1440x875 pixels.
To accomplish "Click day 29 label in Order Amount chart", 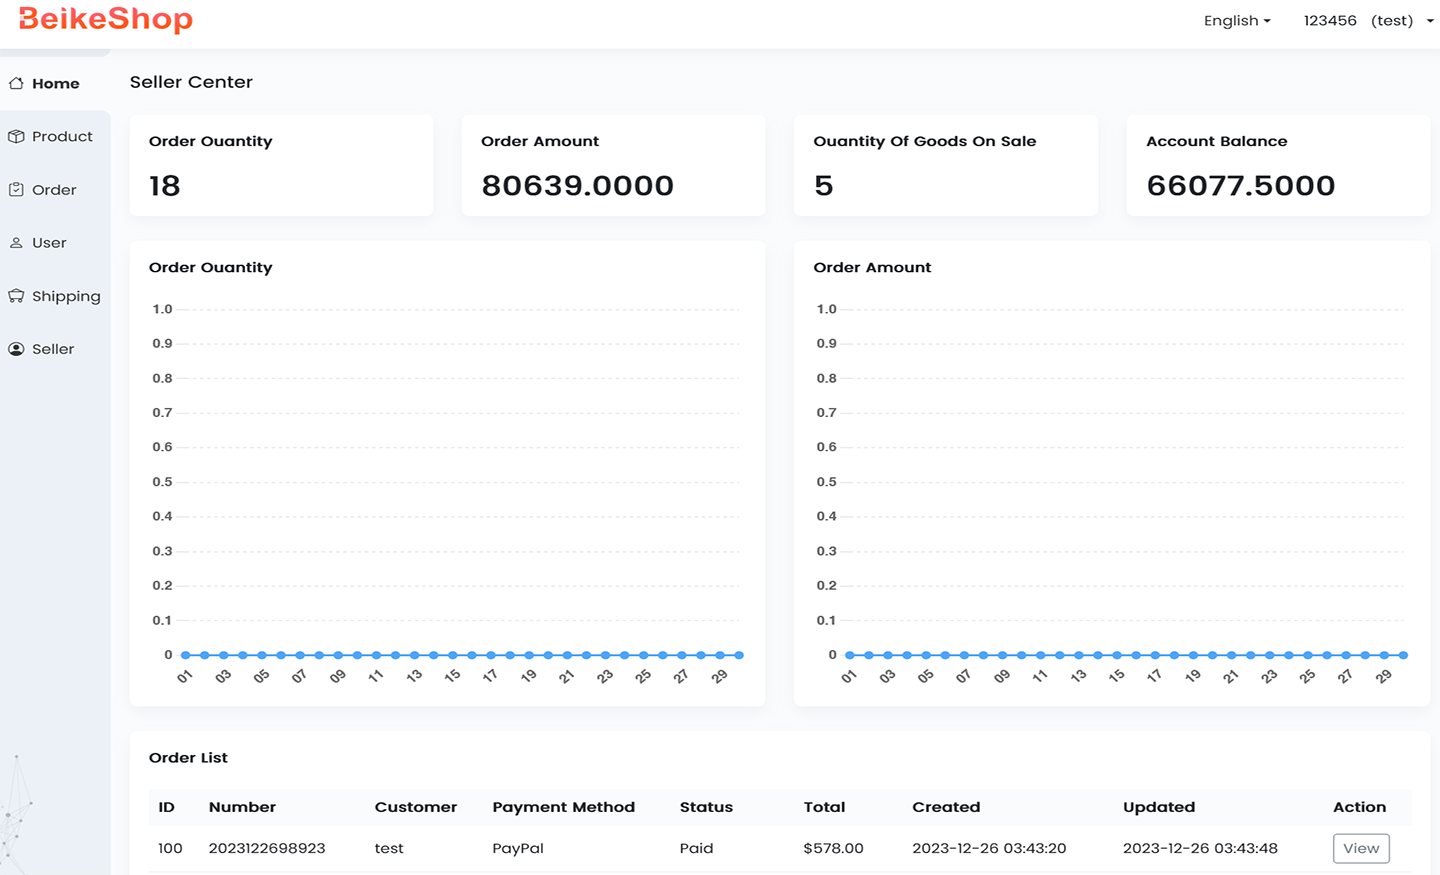I will tap(1383, 677).
